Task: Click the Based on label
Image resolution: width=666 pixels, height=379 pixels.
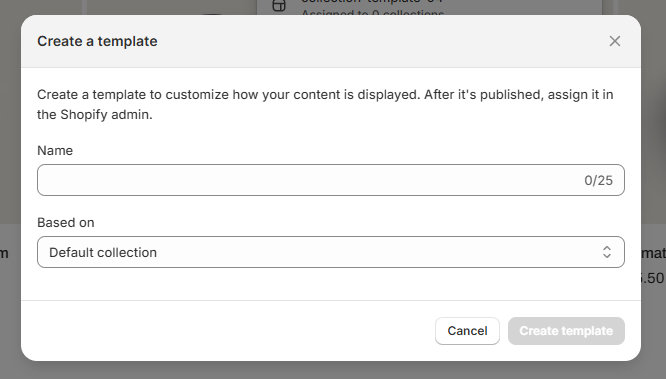Action: pyautogui.click(x=66, y=223)
